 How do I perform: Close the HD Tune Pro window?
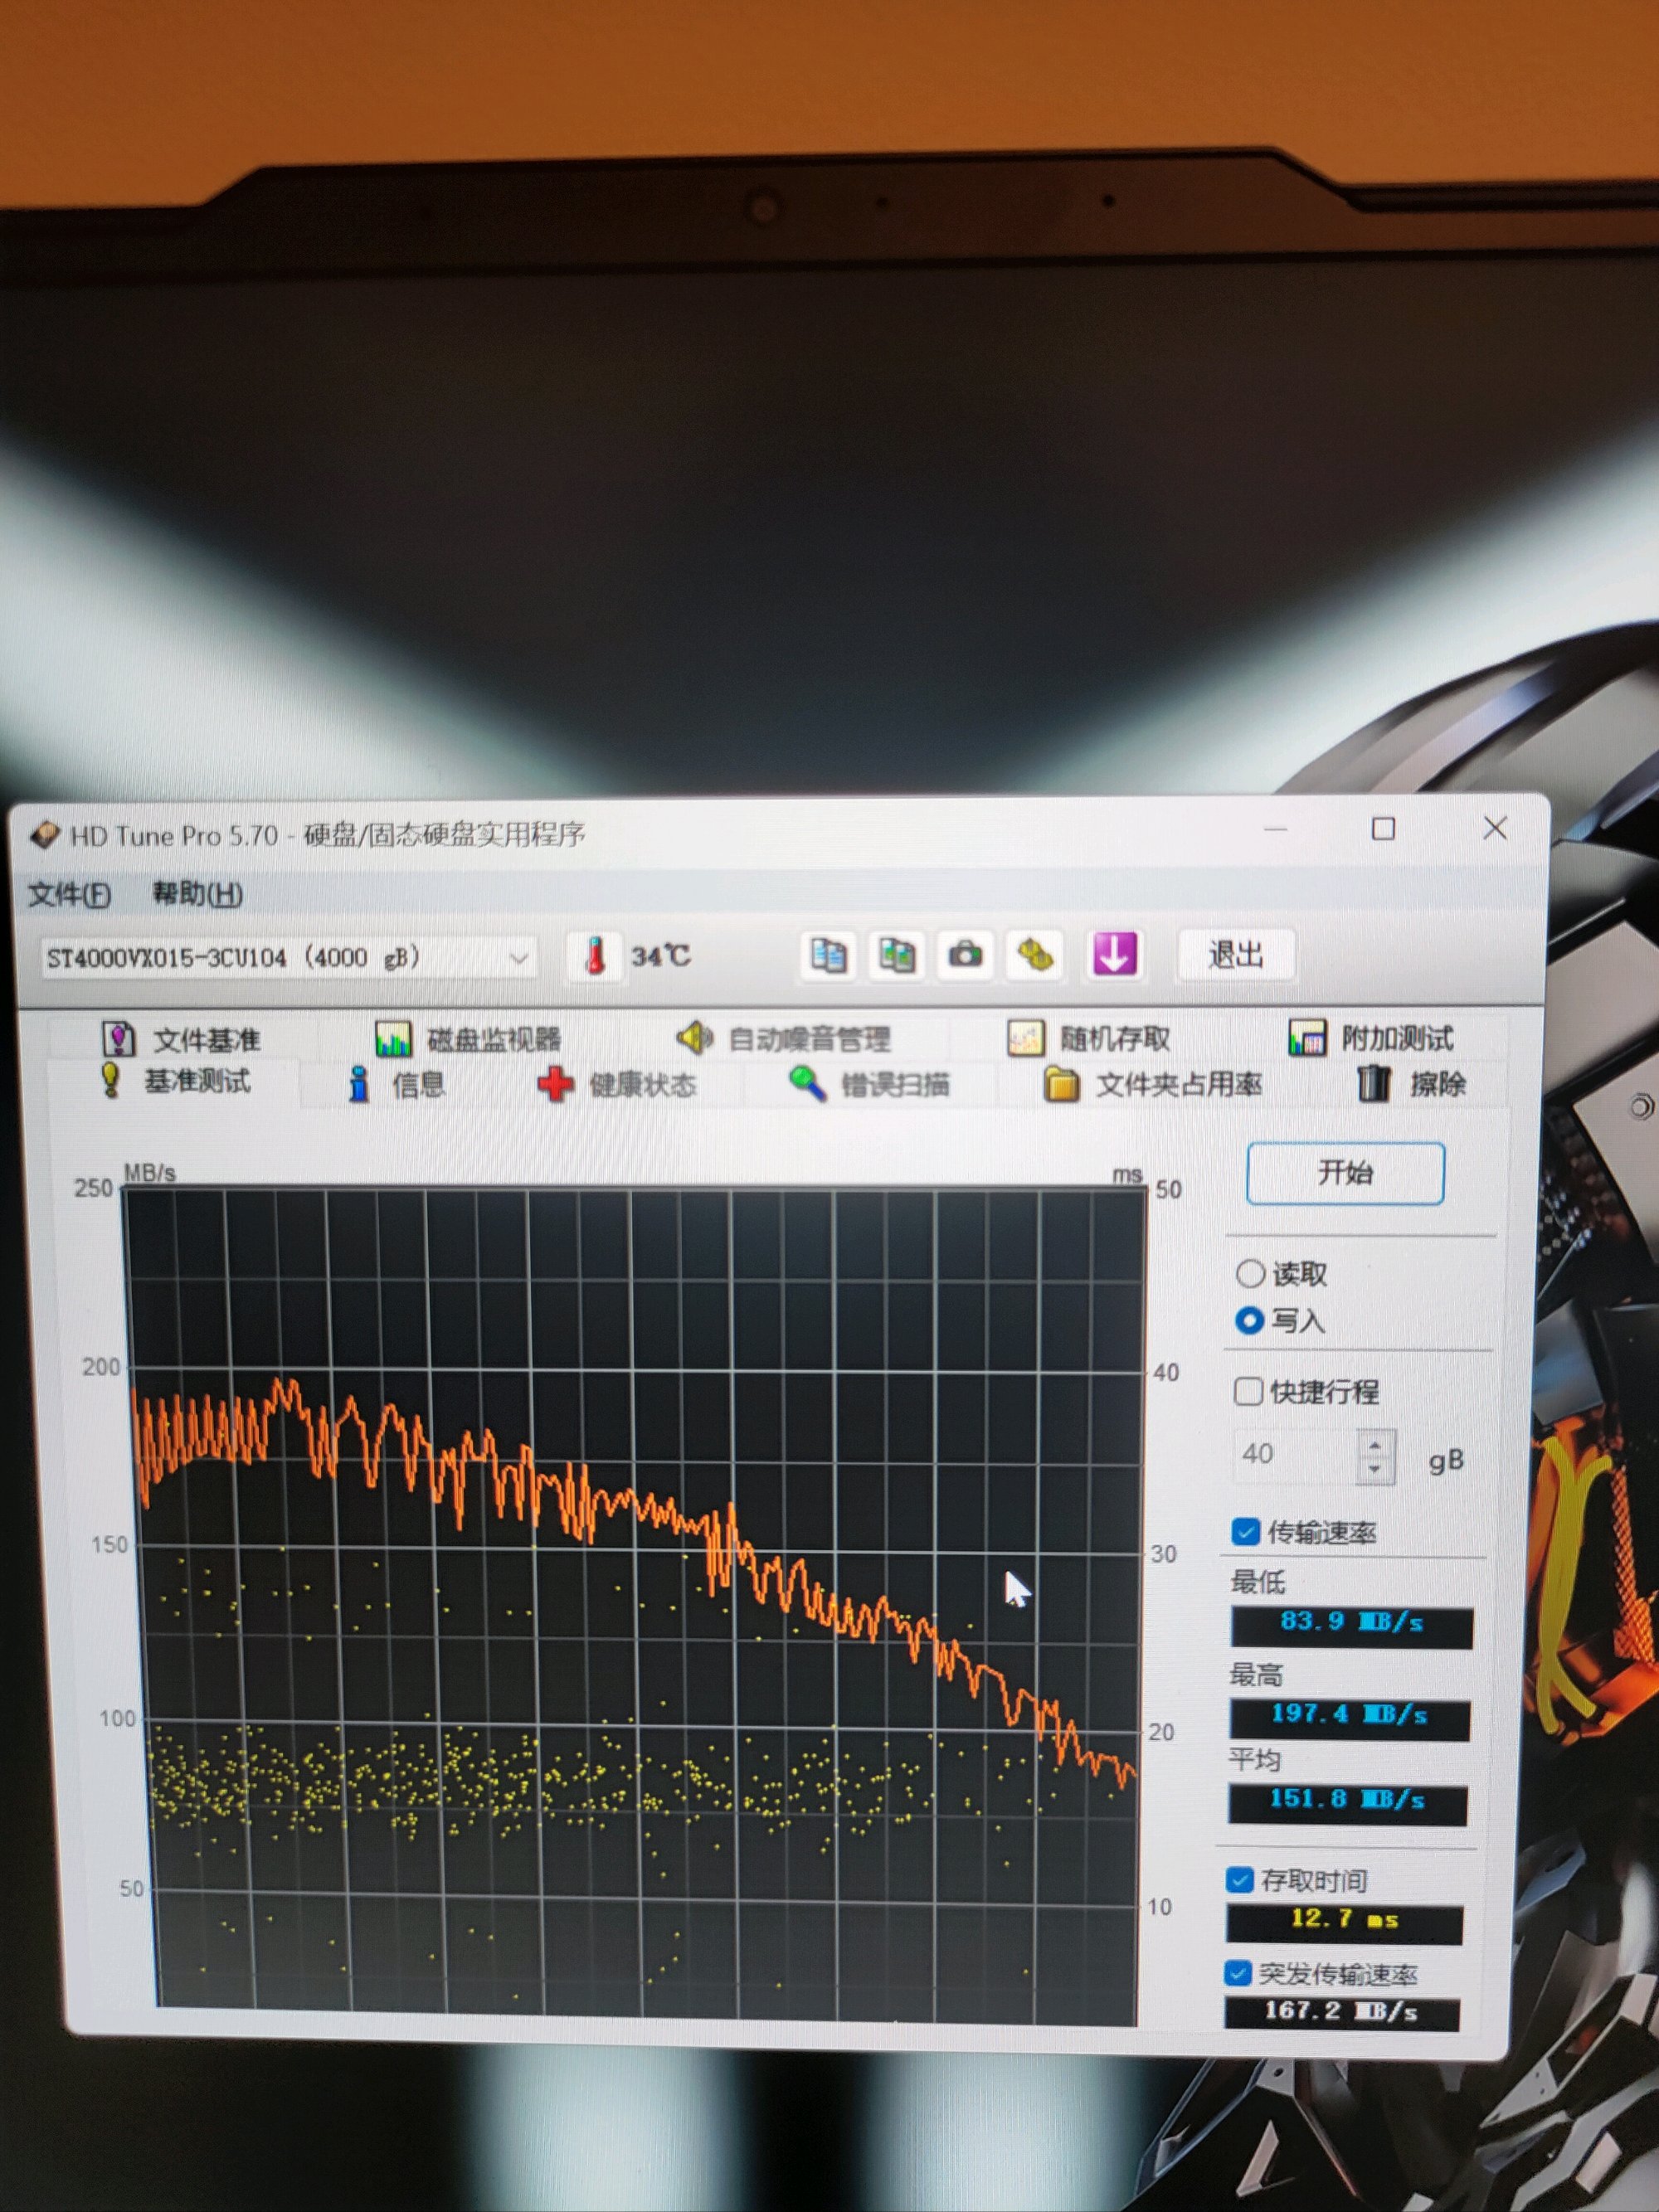point(1495,827)
